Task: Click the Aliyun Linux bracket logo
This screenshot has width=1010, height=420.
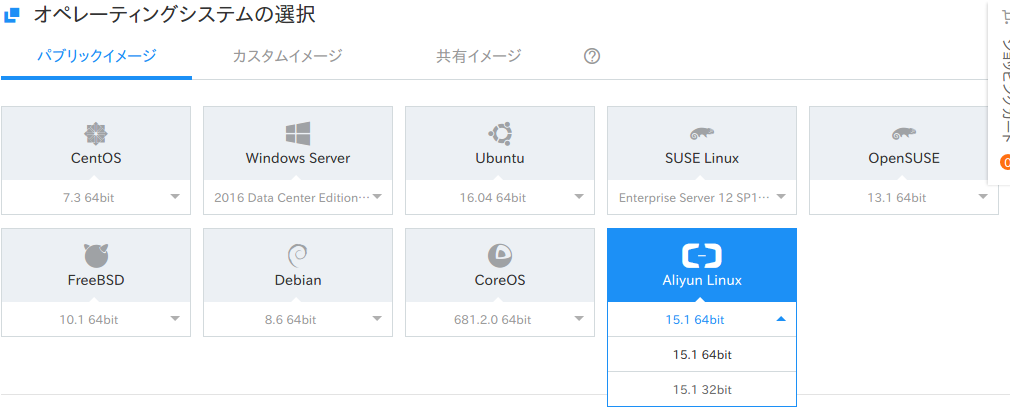Action: coord(702,256)
